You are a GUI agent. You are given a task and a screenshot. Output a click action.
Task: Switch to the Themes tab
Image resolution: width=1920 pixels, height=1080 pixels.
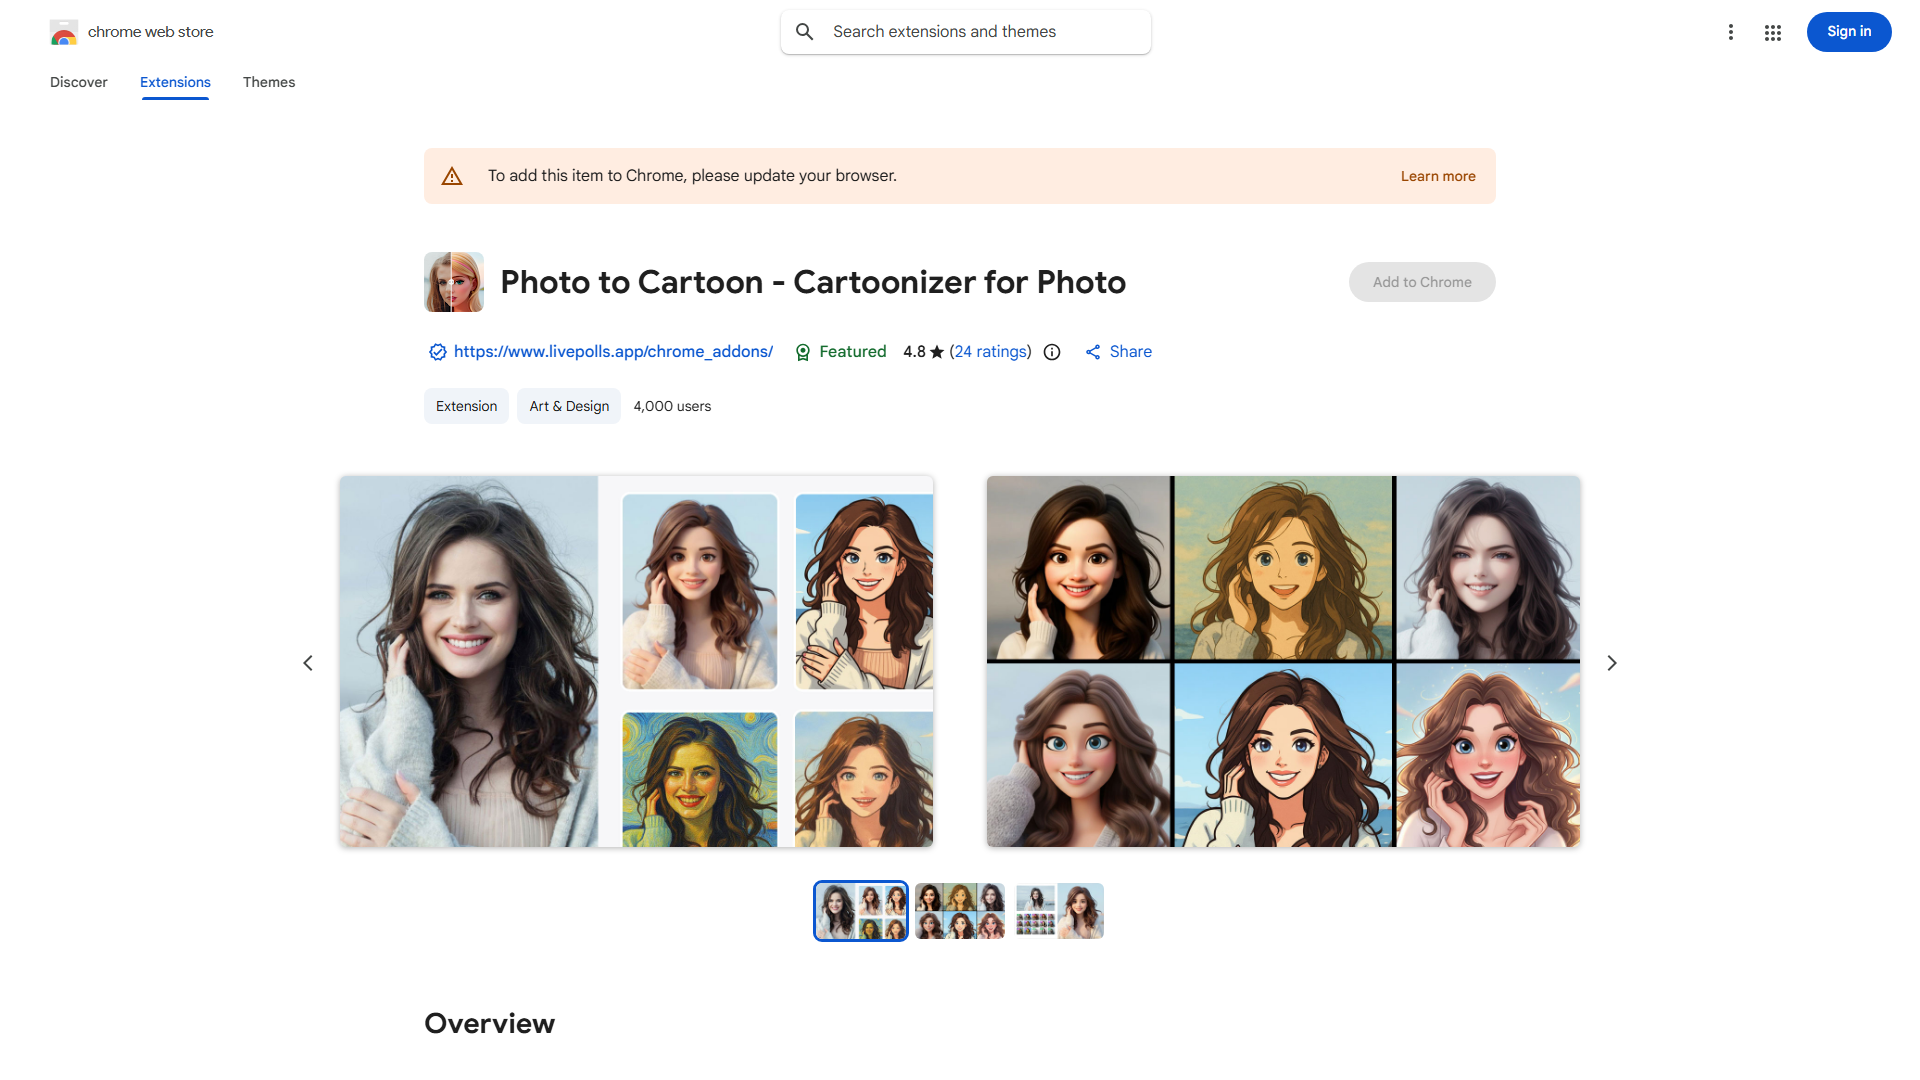268,82
